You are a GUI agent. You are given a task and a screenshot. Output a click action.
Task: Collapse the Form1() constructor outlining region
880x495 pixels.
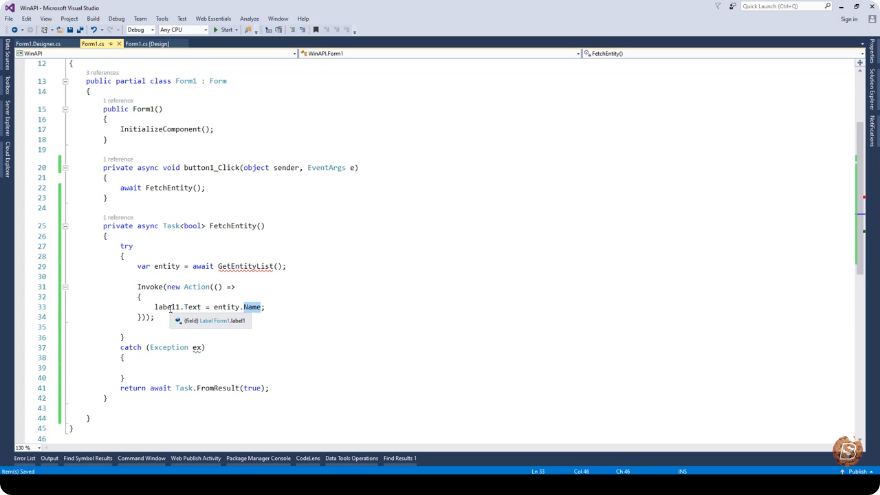coord(65,109)
